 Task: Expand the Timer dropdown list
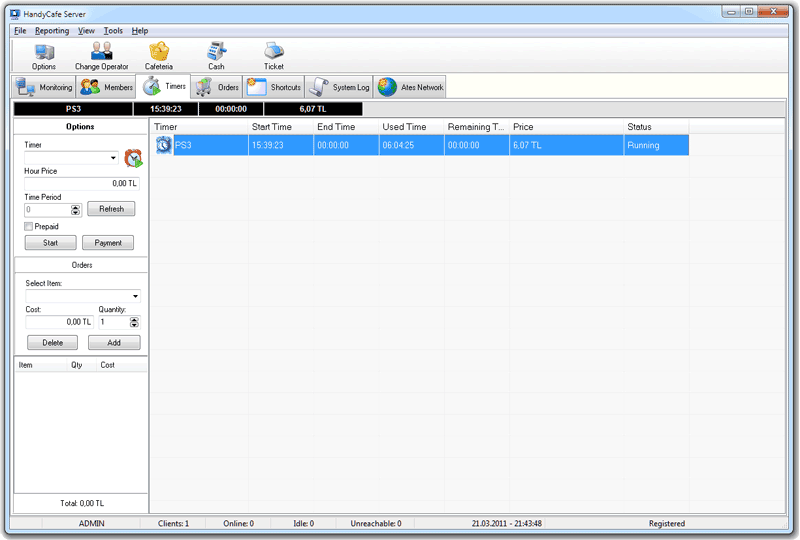click(x=113, y=158)
